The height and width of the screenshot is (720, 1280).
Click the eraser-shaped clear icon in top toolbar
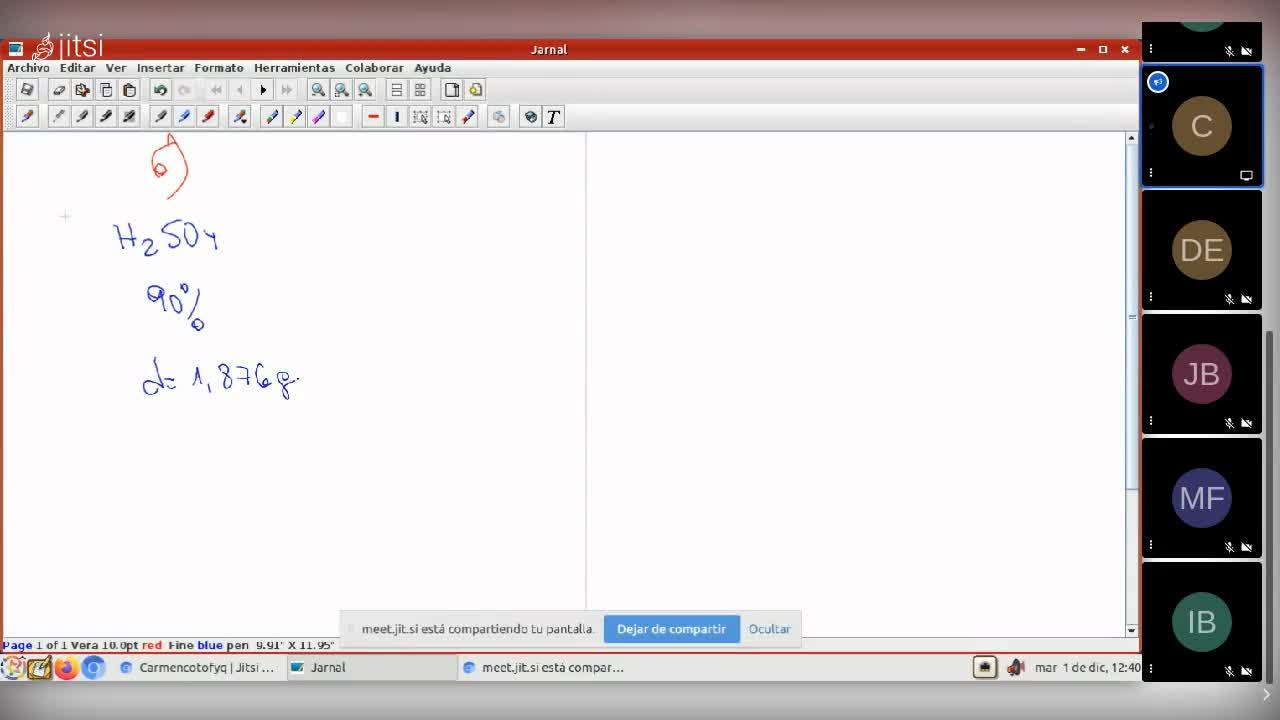pos(59,90)
